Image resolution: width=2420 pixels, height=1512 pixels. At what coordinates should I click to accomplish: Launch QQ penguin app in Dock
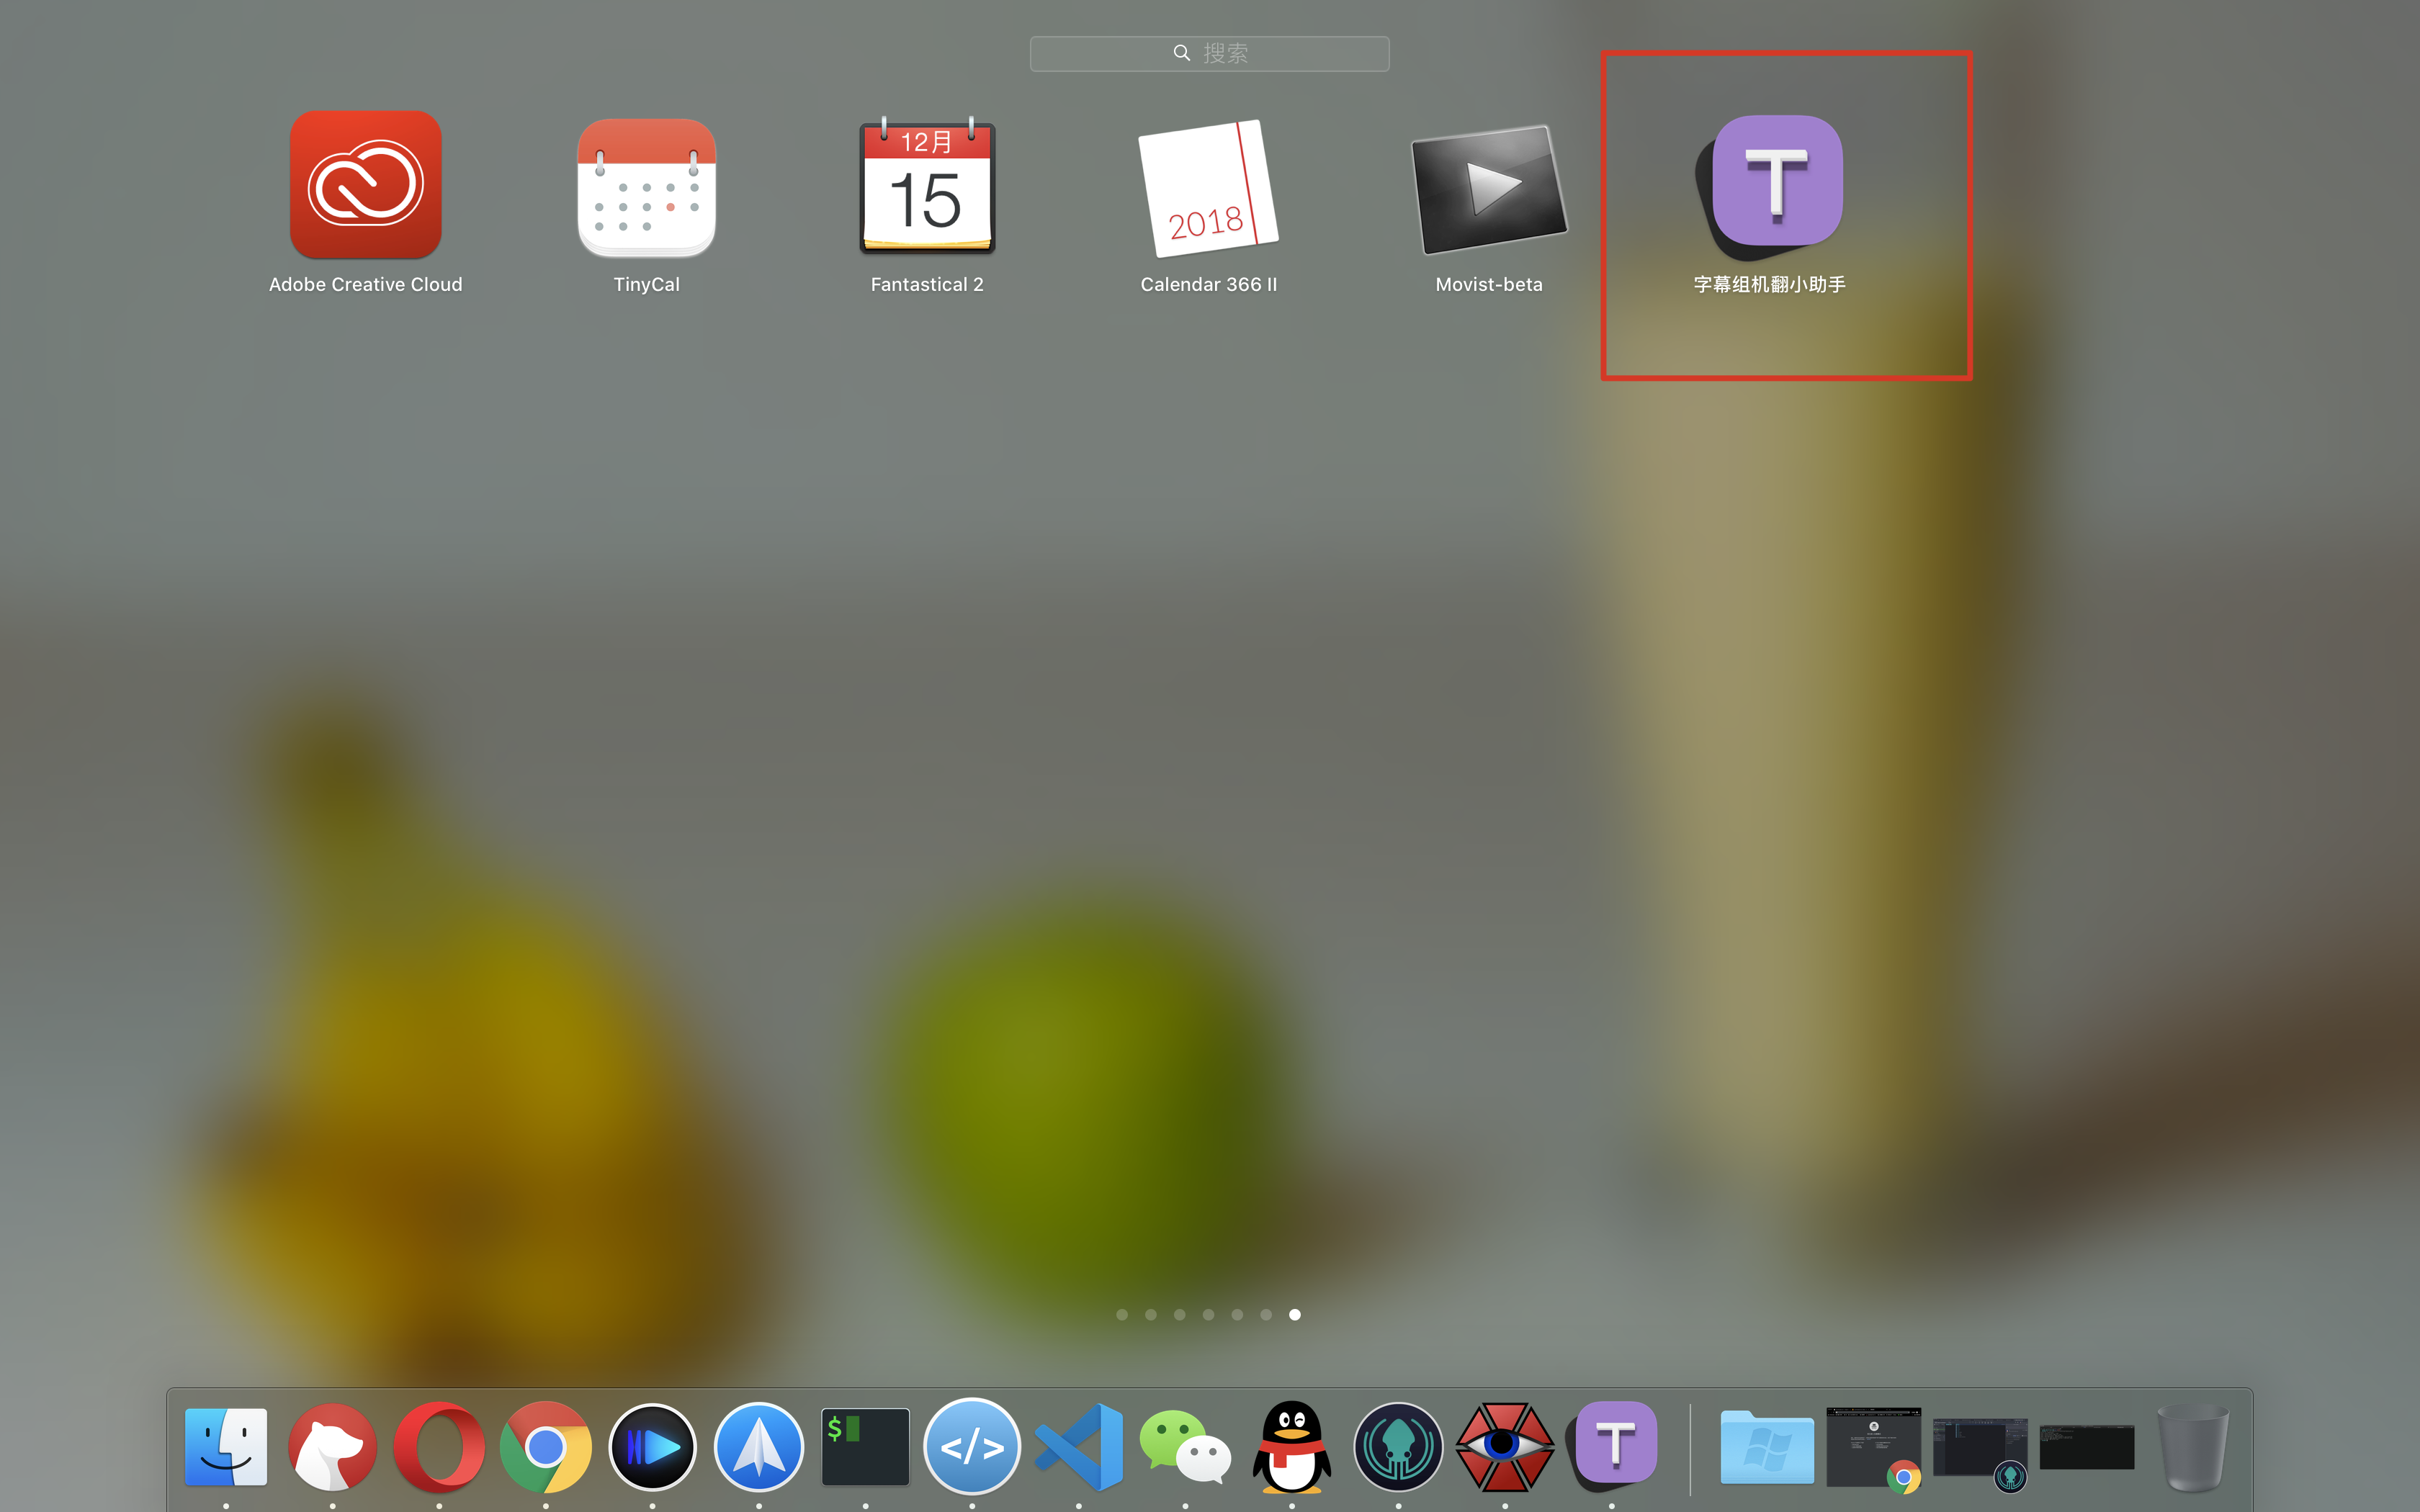point(1292,1447)
